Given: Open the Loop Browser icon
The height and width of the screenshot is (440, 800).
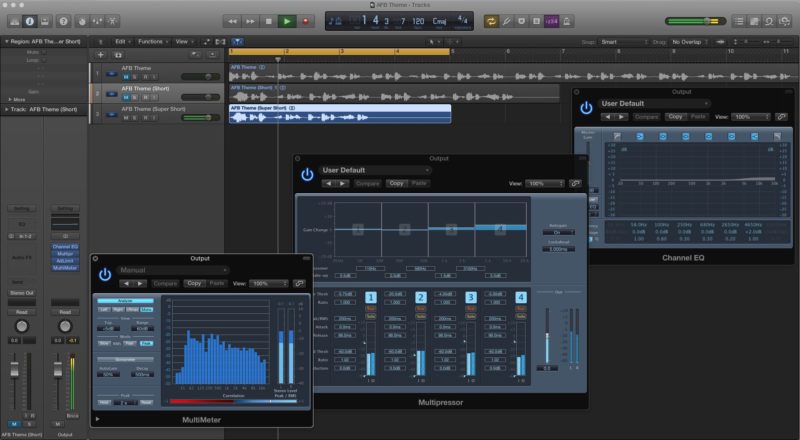Looking at the screenshot, I should [769, 21].
